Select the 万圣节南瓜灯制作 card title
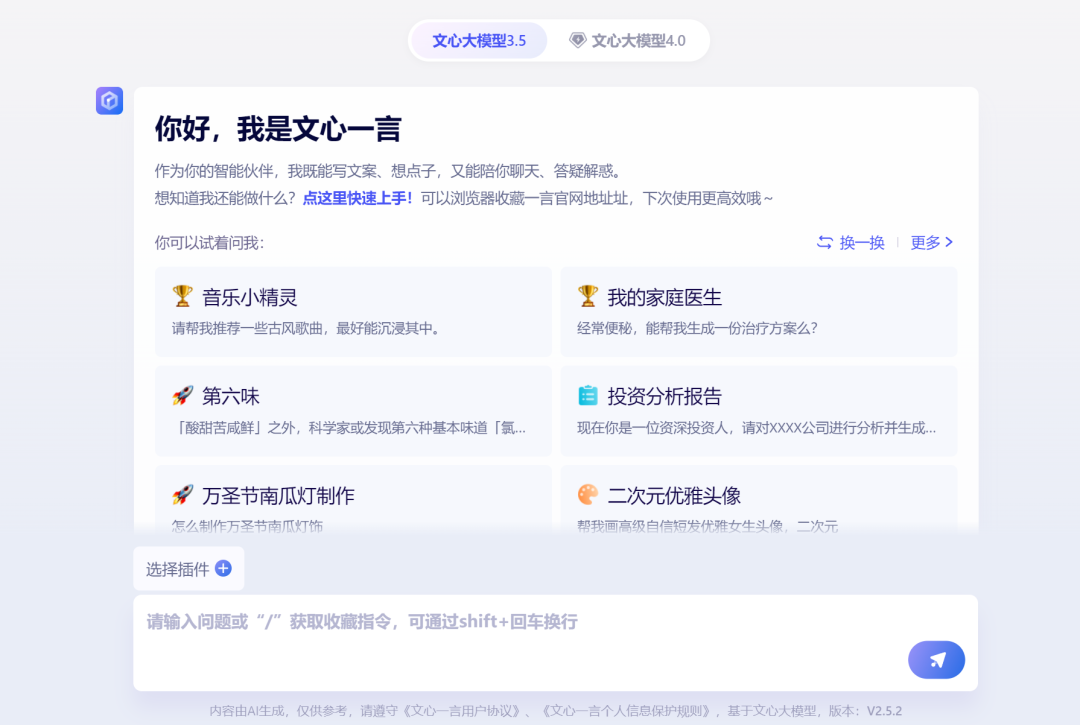Image resolution: width=1080 pixels, height=725 pixels. [x=278, y=496]
